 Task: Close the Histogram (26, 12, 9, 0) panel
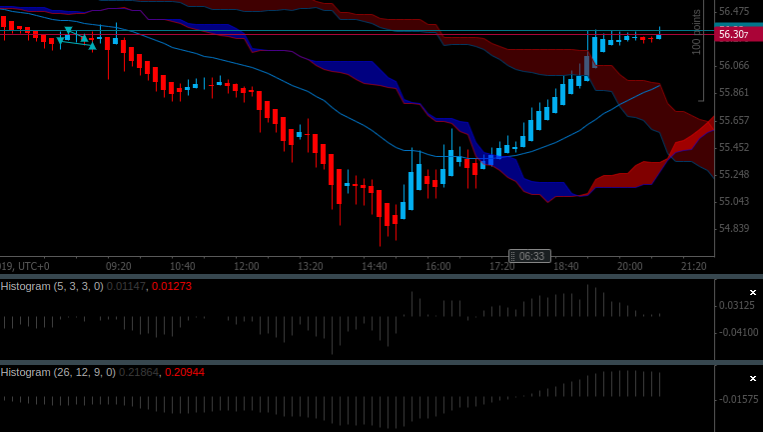pyautogui.click(x=753, y=378)
